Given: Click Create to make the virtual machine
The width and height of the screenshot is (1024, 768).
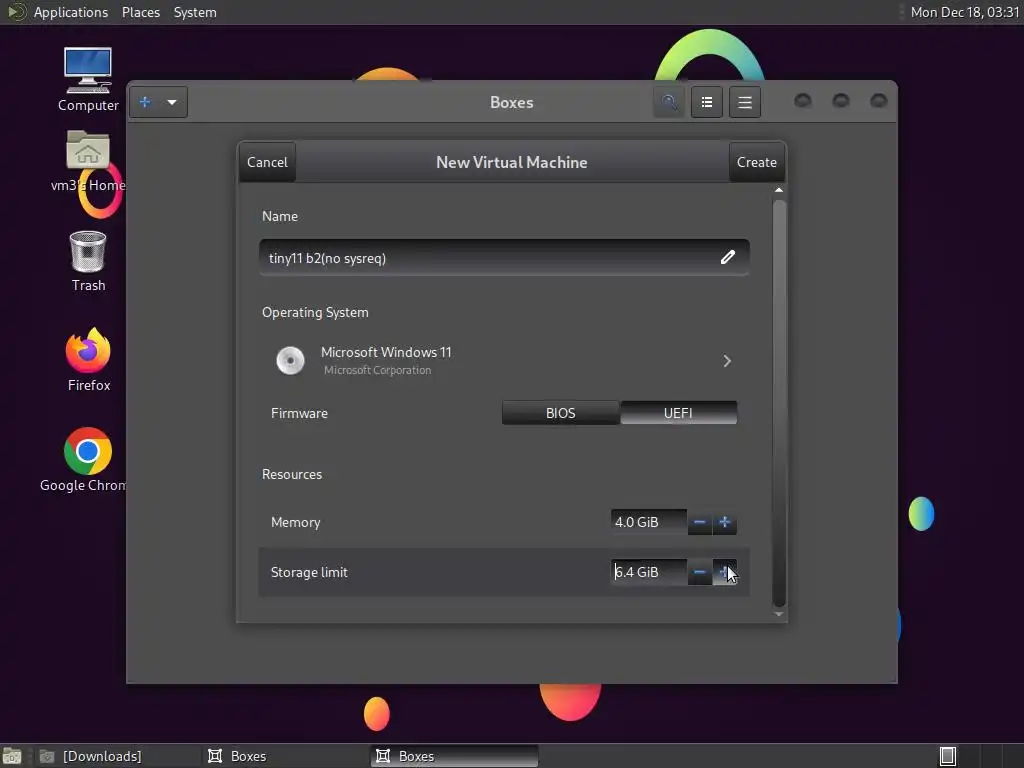Looking at the screenshot, I should [757, 162].
